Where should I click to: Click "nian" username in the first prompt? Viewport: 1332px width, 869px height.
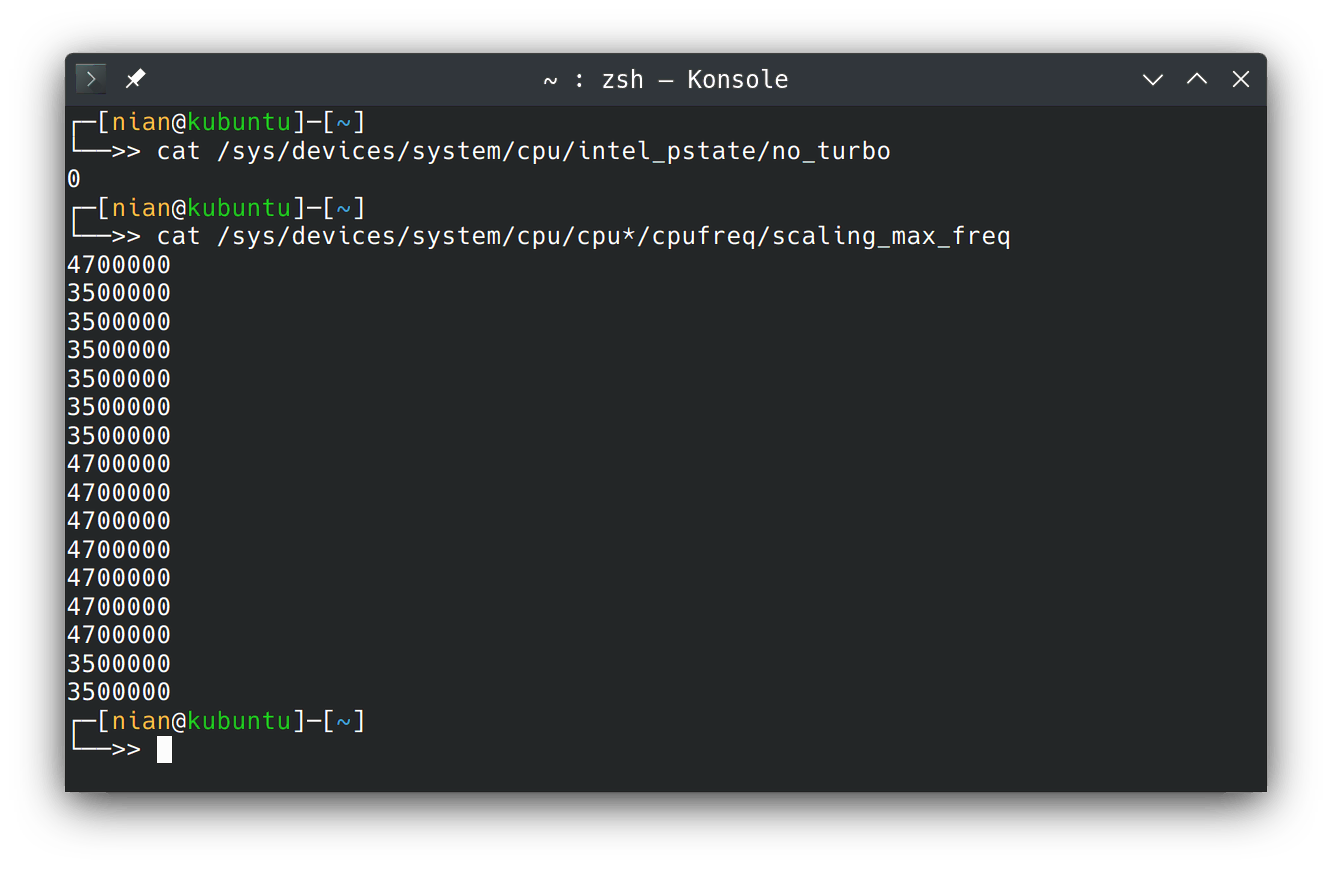point(141,123)
